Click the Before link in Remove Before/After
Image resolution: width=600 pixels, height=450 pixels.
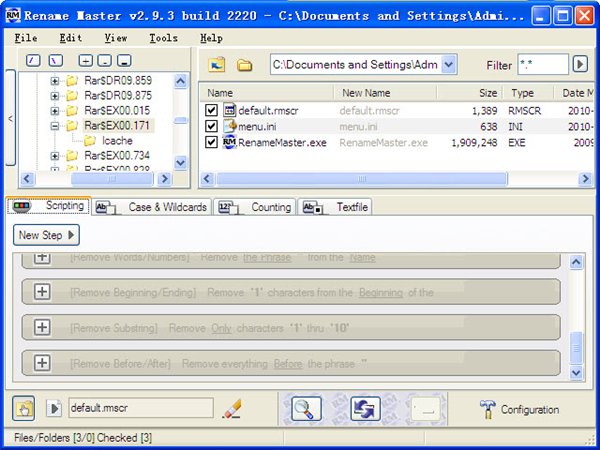coord(288,364)
